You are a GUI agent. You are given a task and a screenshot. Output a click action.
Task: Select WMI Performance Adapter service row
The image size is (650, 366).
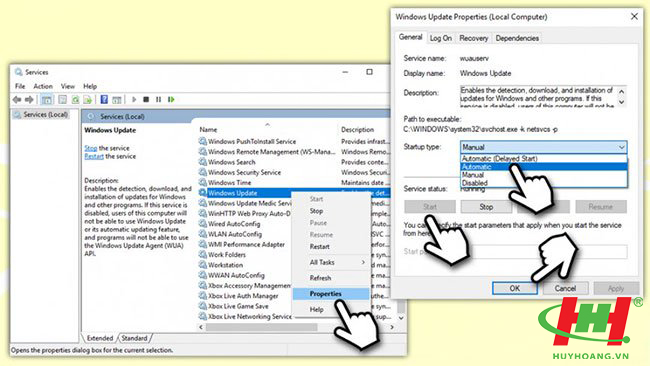pos(245,245)
